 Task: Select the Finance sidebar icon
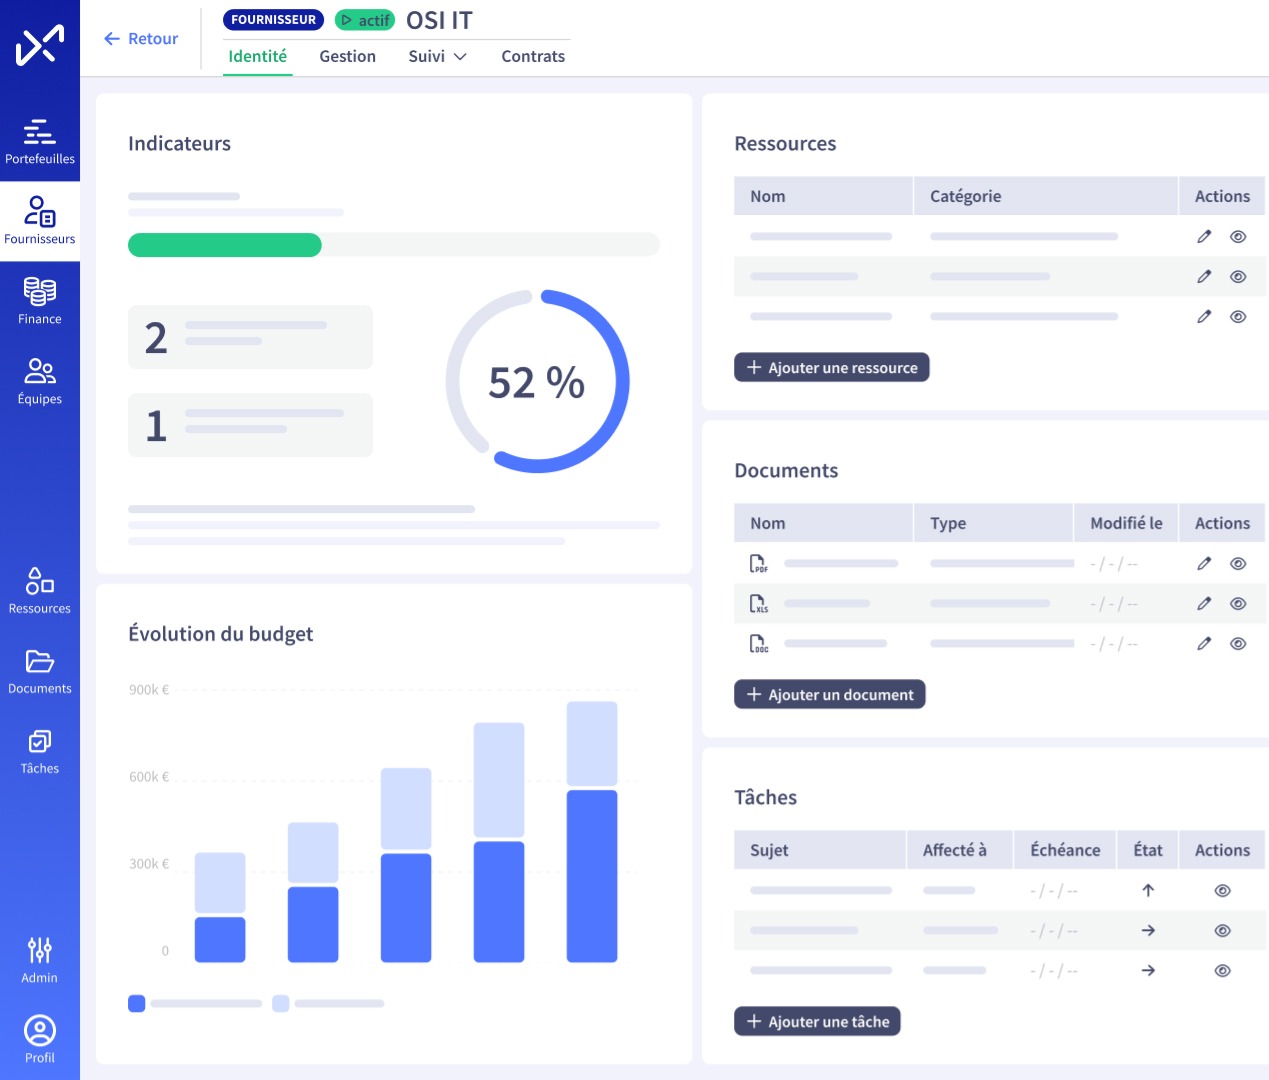click(39, 301)
